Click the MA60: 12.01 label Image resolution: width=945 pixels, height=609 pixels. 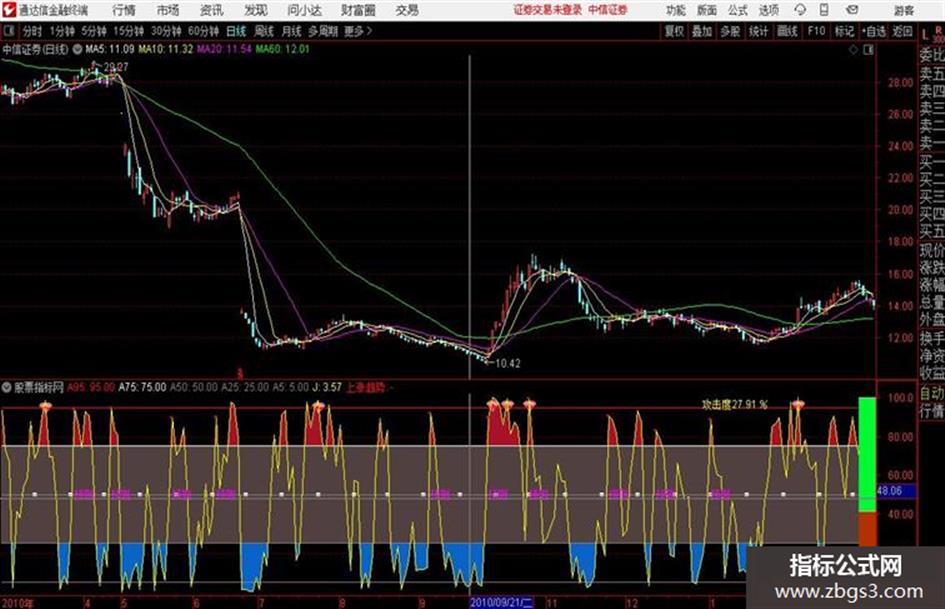[x=283, y=49]
